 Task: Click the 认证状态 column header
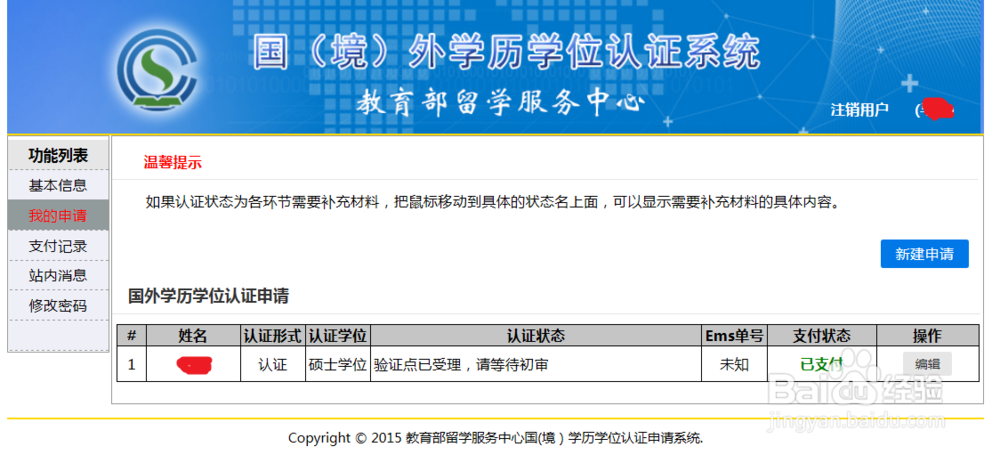[536, 336]
